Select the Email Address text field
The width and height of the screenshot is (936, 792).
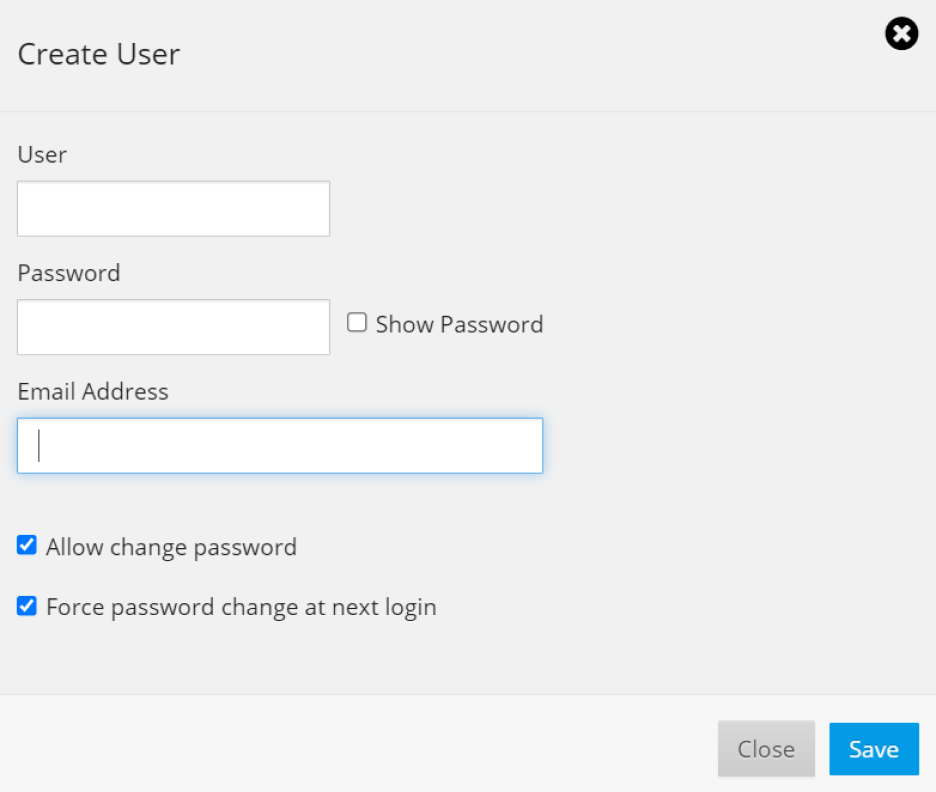pyautogui.click(x=280, y=446)
